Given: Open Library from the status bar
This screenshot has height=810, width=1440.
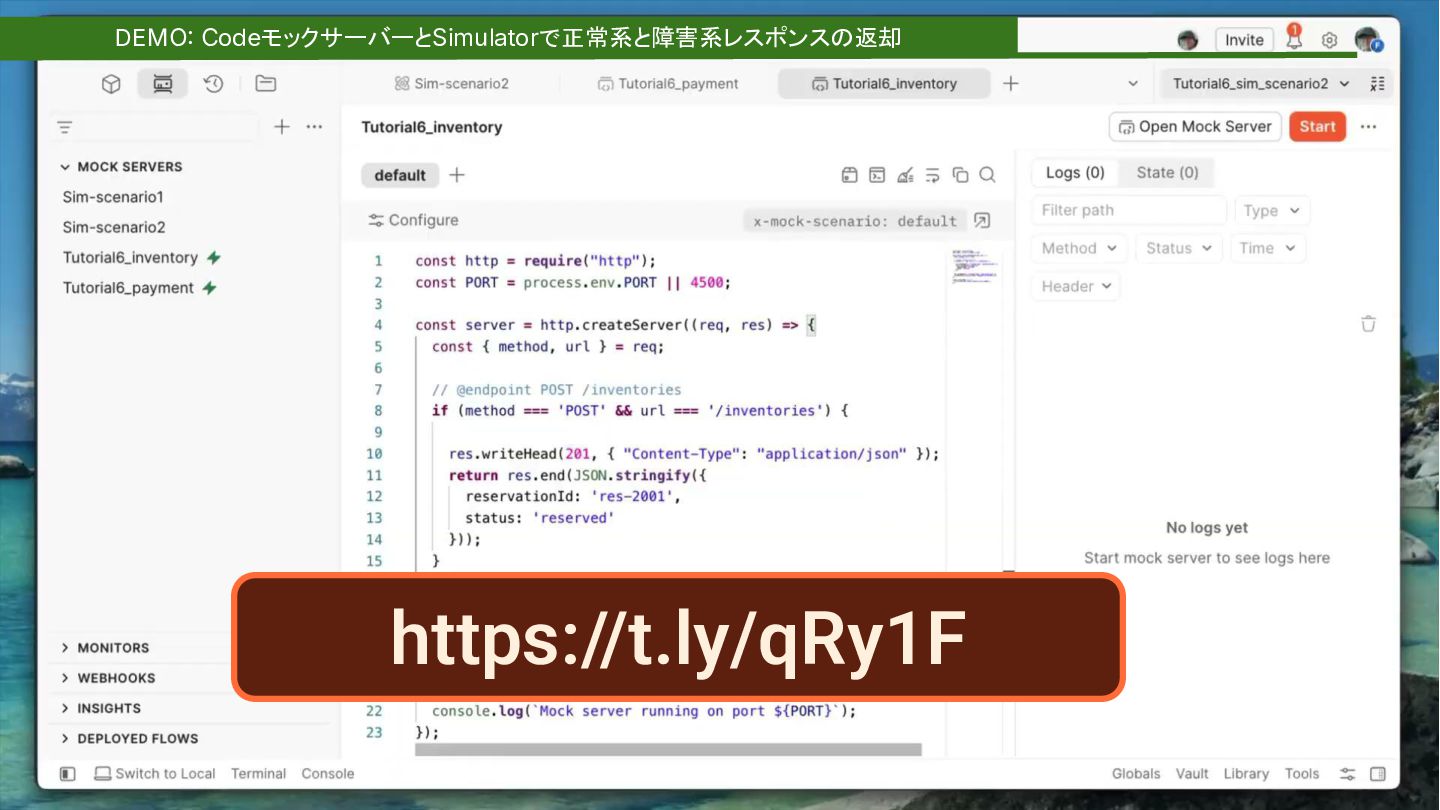Looking at the screenshot, I should 1246,774.
